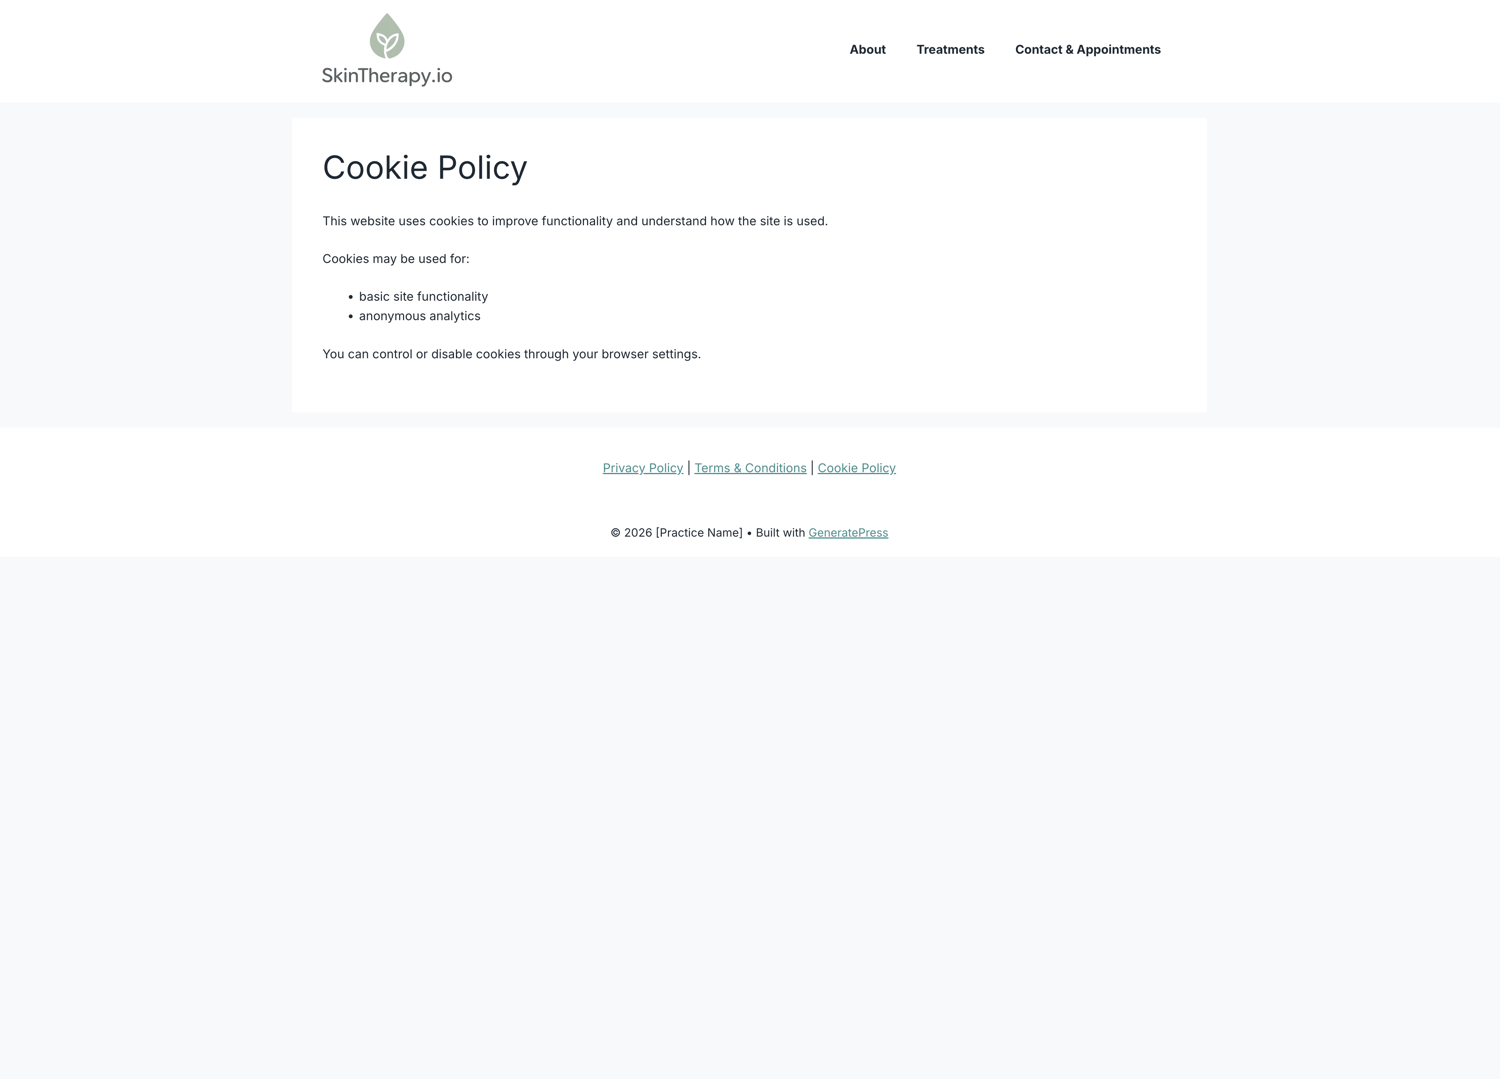Click the bullet before "anonymous analytics"
Image resolution: width=1500 pixels, height=1079 pixels.
[351, 317]
